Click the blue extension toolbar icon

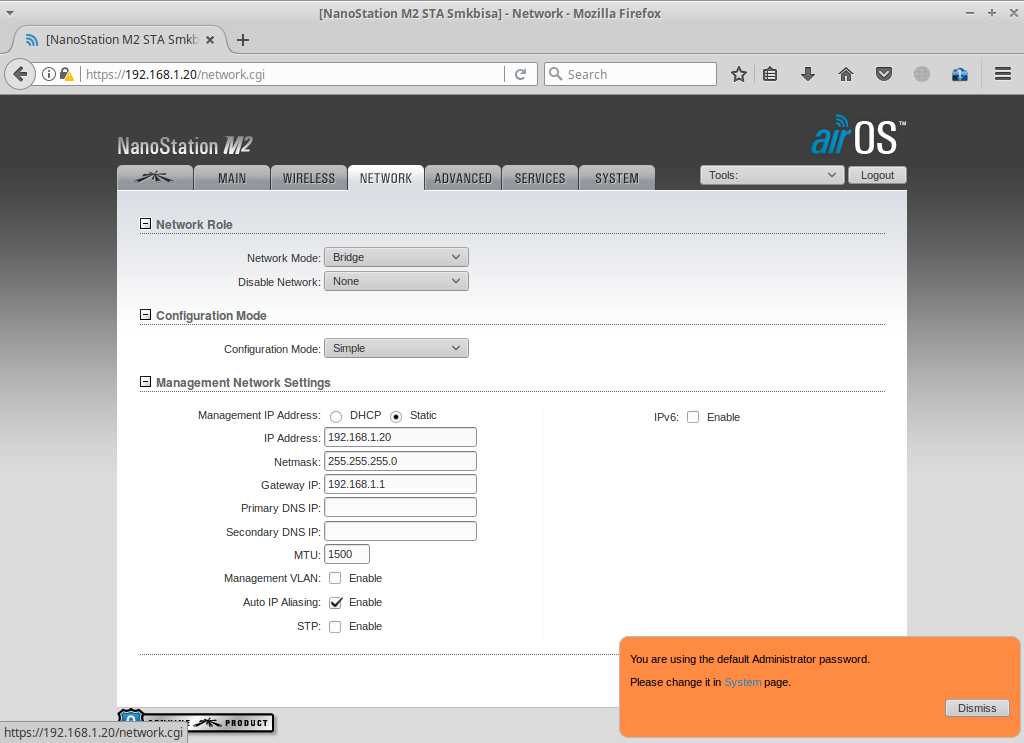pos(959,74)
